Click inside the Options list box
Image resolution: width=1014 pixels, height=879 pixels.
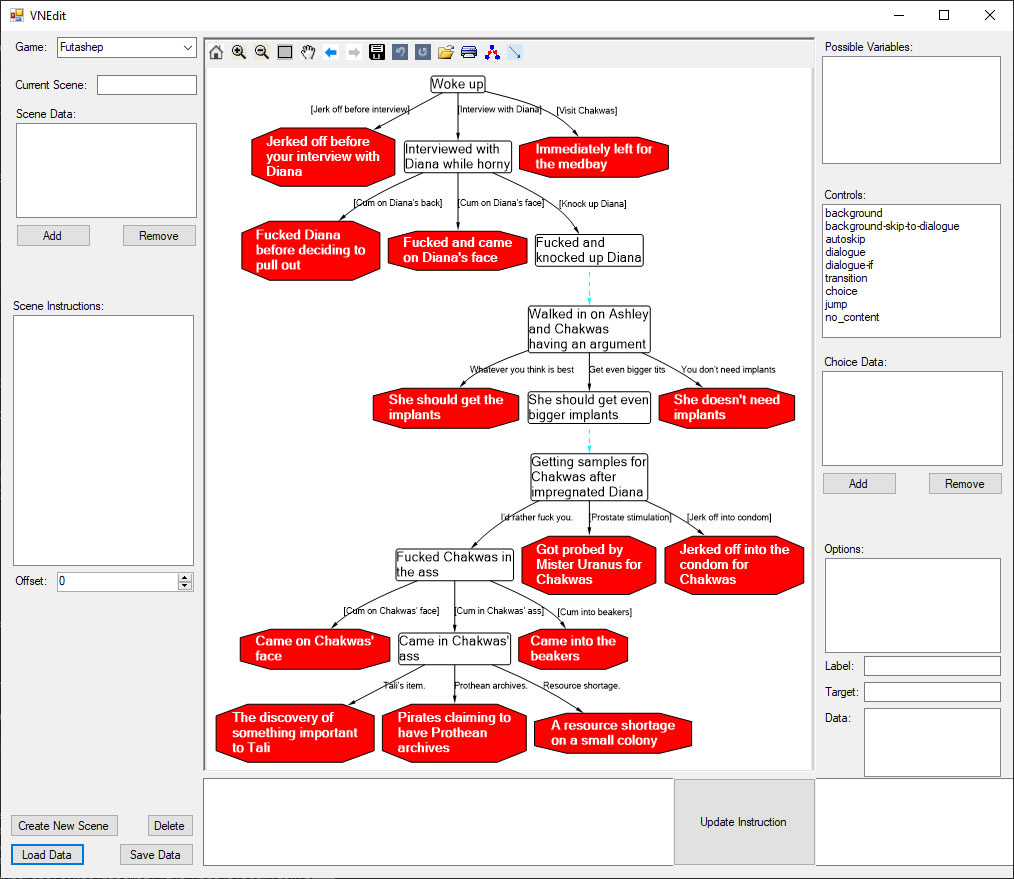(912, 605)
